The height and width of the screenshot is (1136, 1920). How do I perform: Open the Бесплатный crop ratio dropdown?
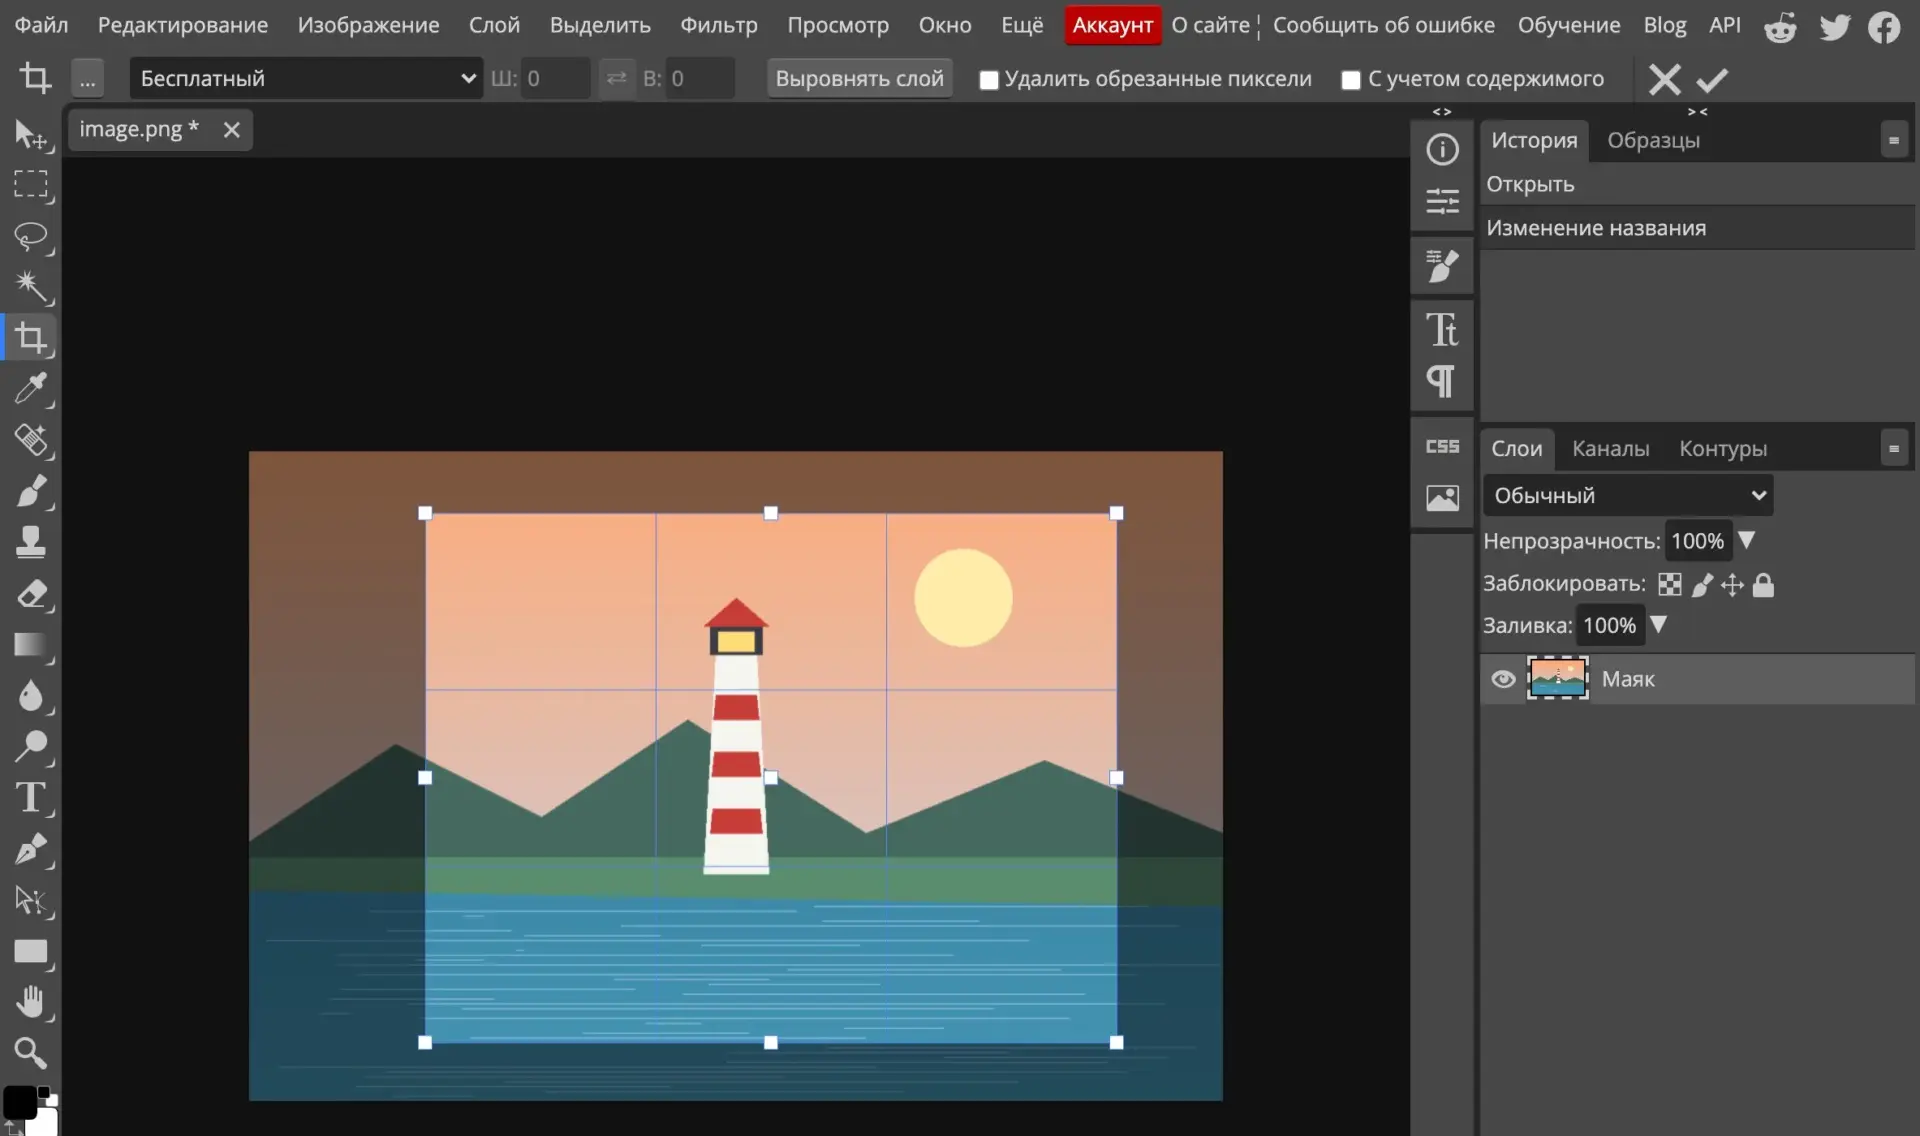[306, 78]
